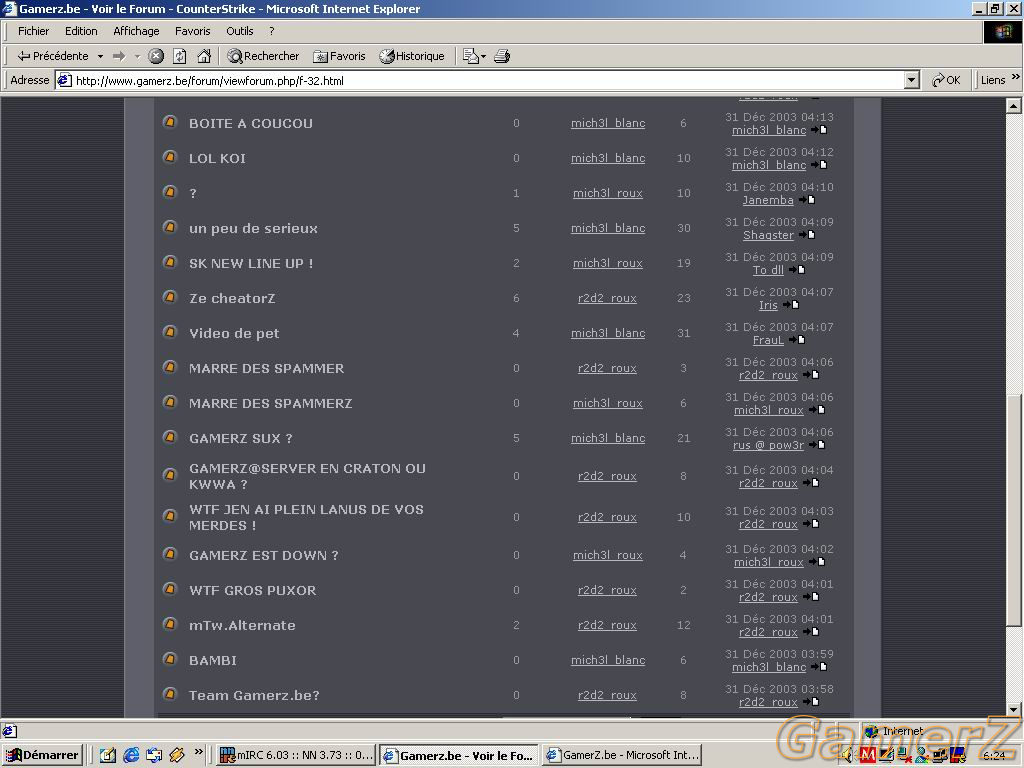
Task: Open the topic Video de pet
Action: [x=234, y=334]
